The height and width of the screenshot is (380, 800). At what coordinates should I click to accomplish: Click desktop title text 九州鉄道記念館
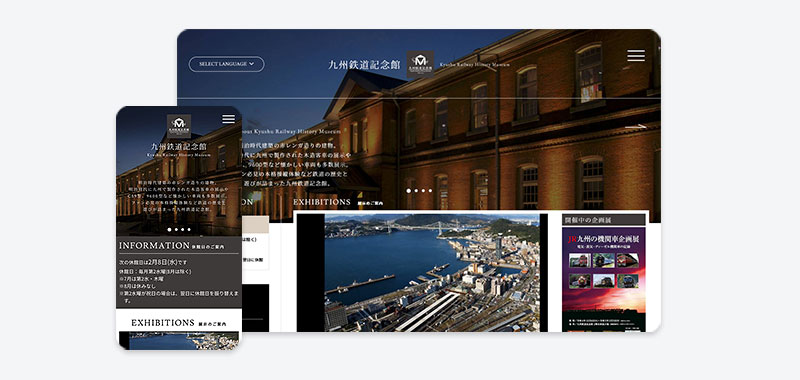tap(365, 65)
